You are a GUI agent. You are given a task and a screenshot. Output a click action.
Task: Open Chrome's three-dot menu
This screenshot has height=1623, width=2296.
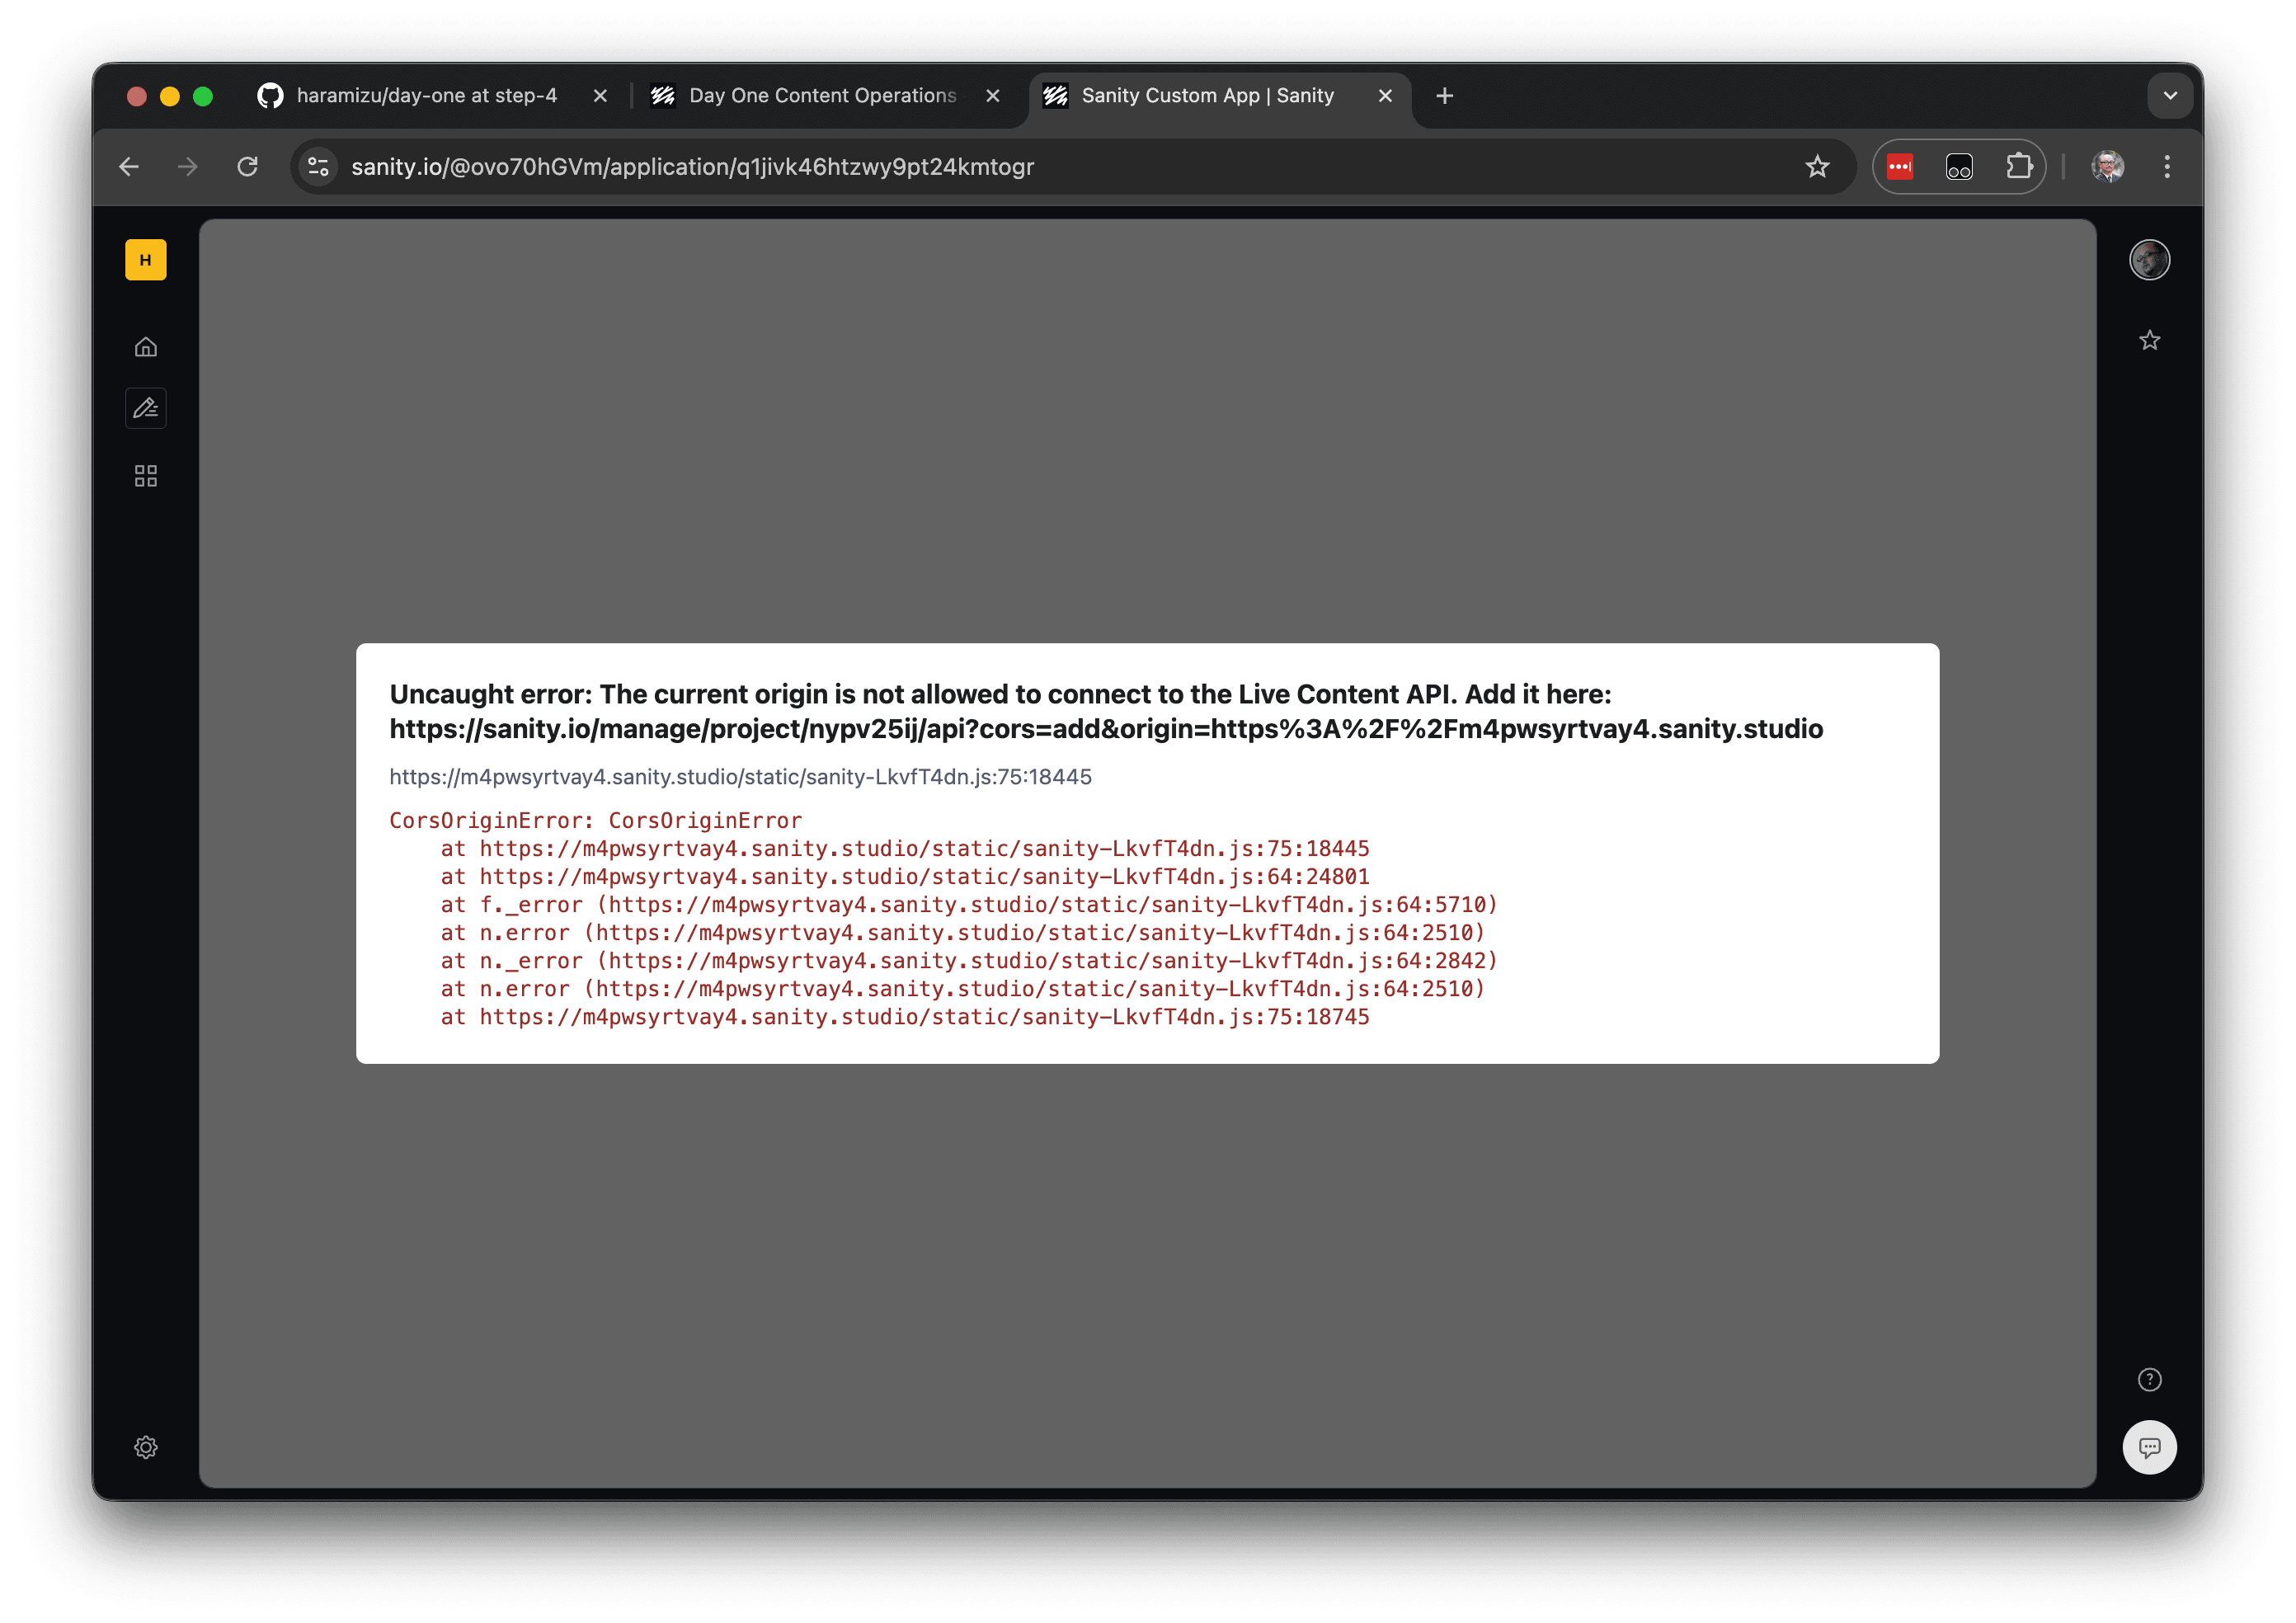(x=2167, y=167)
